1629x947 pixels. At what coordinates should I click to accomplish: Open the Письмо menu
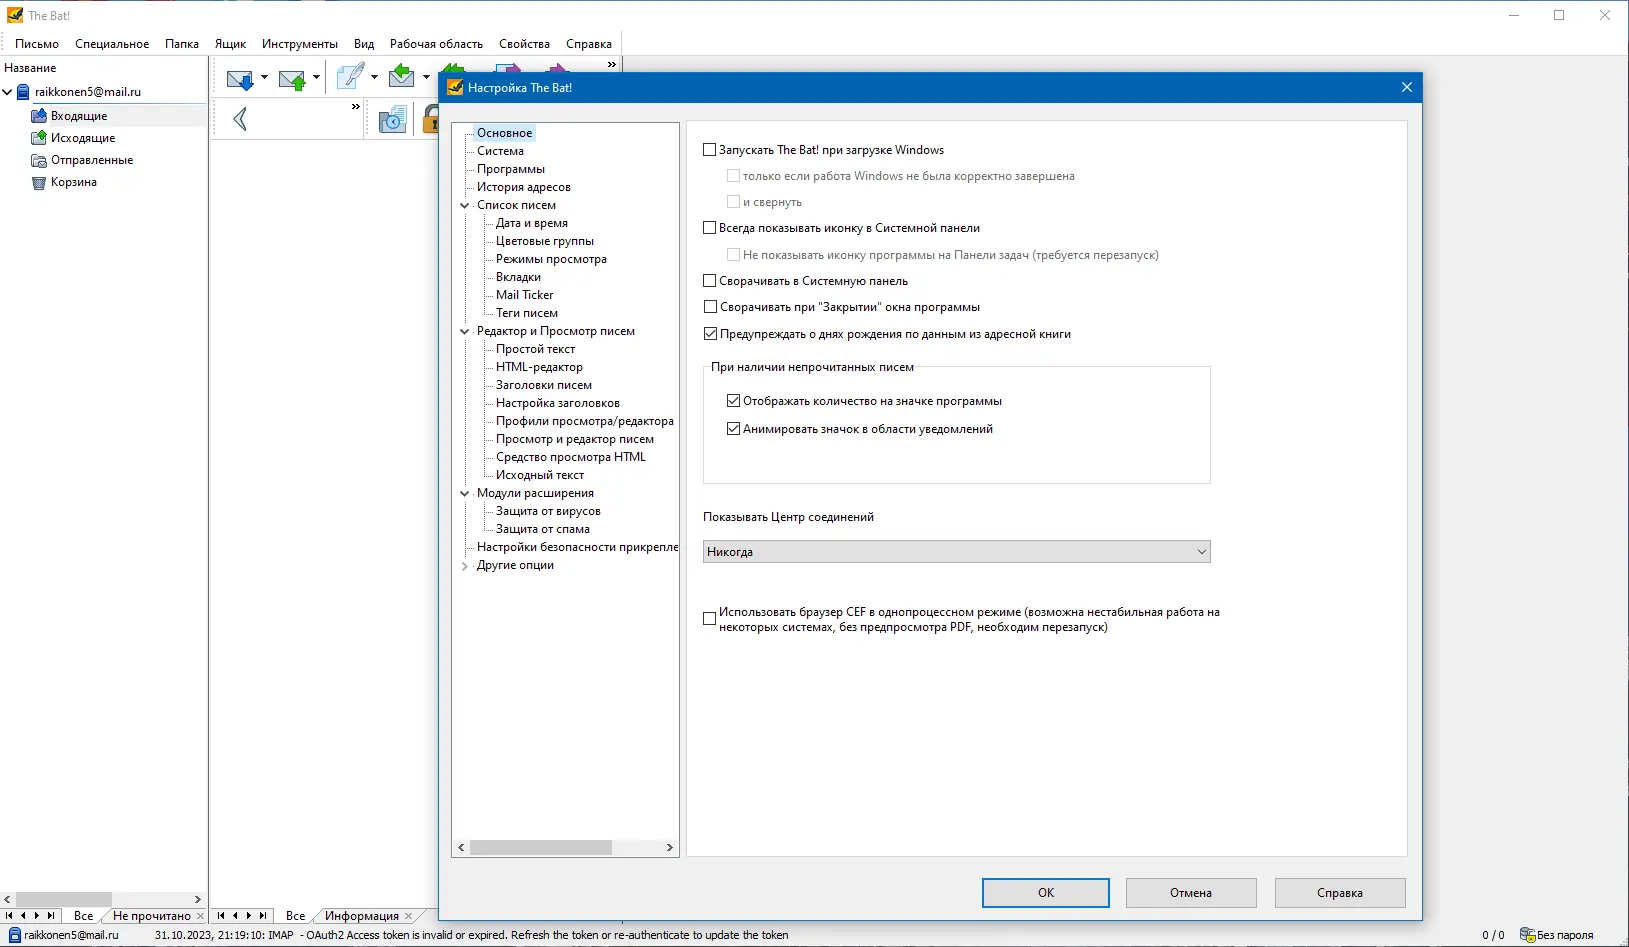coord(37,44)
